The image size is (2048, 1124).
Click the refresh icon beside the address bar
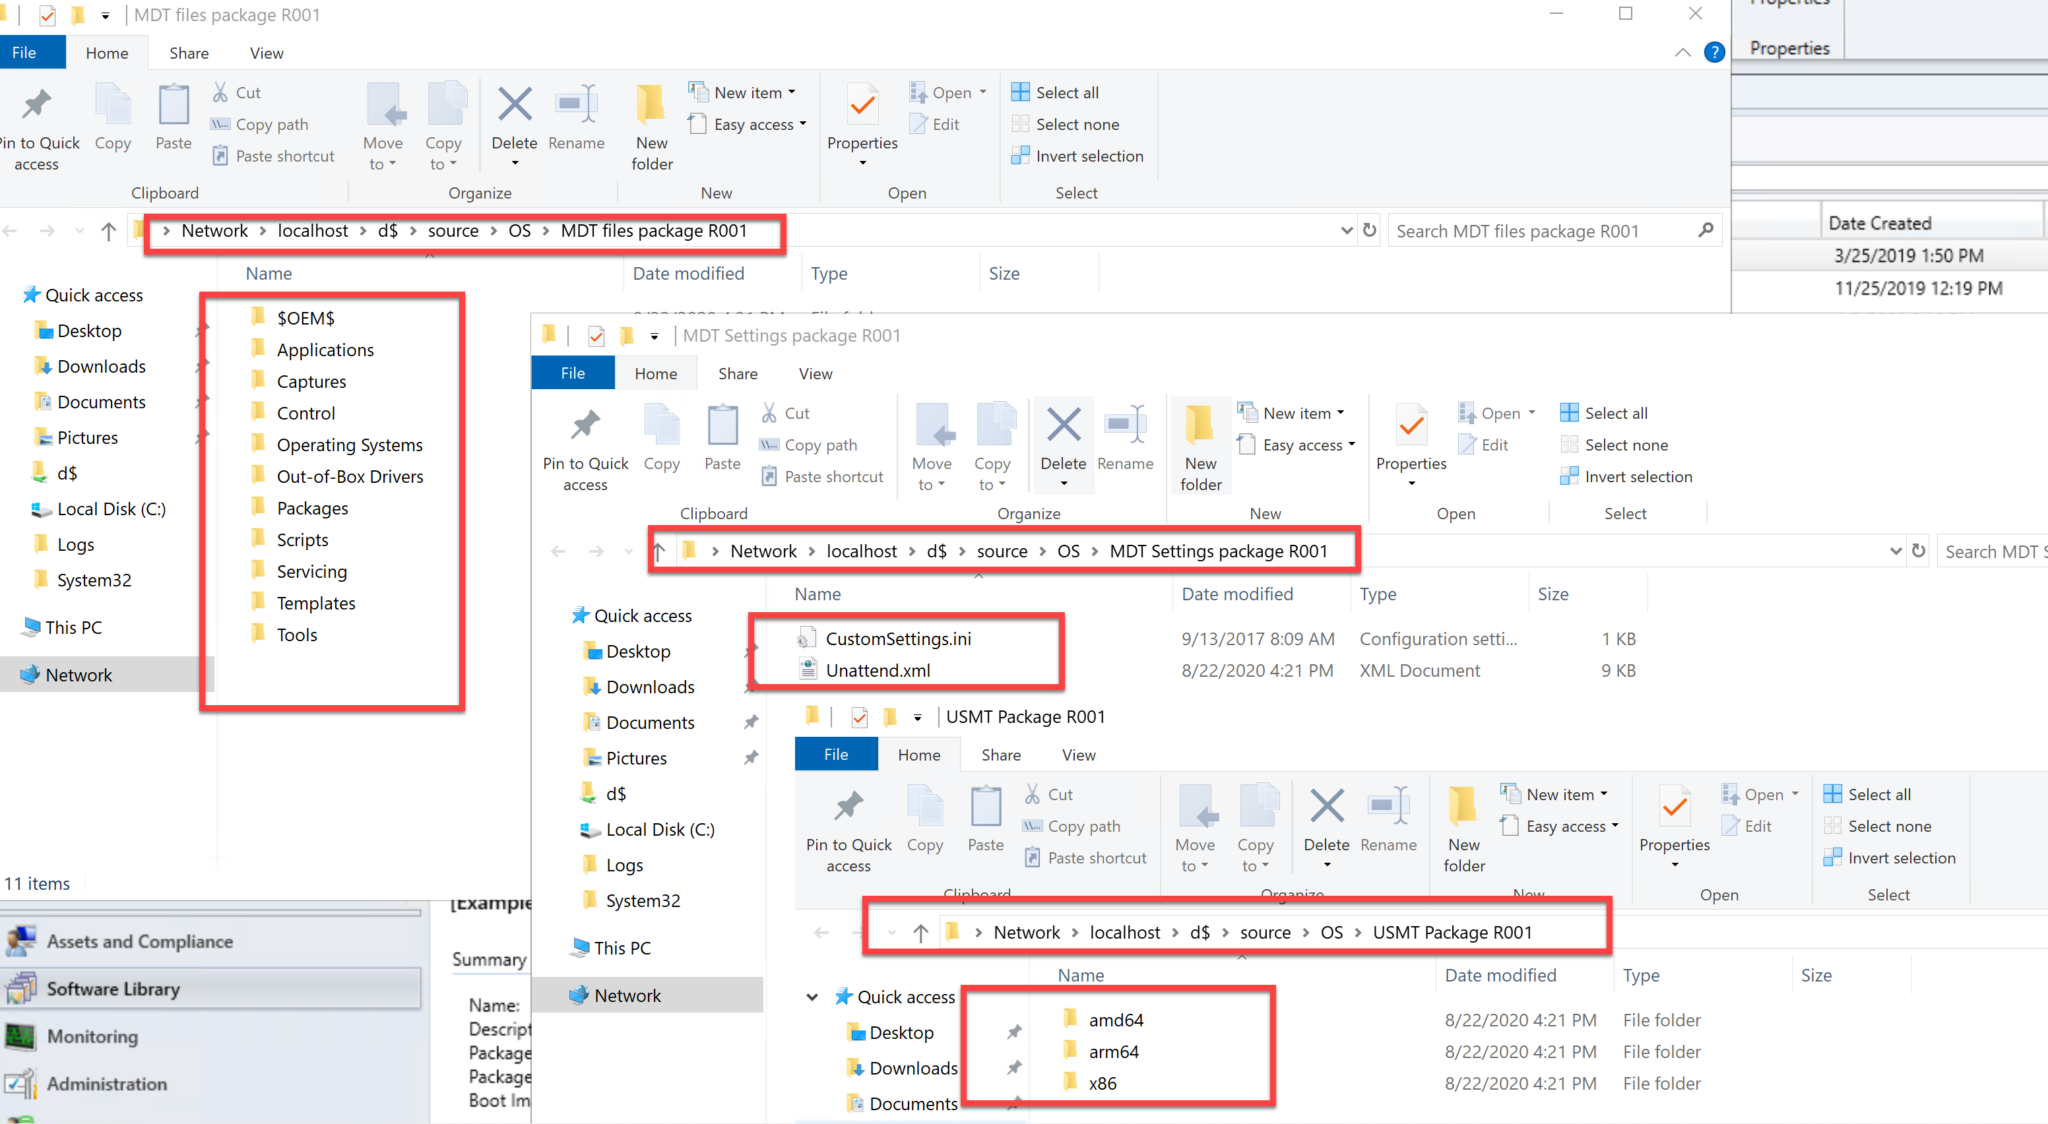point(1368,230)
